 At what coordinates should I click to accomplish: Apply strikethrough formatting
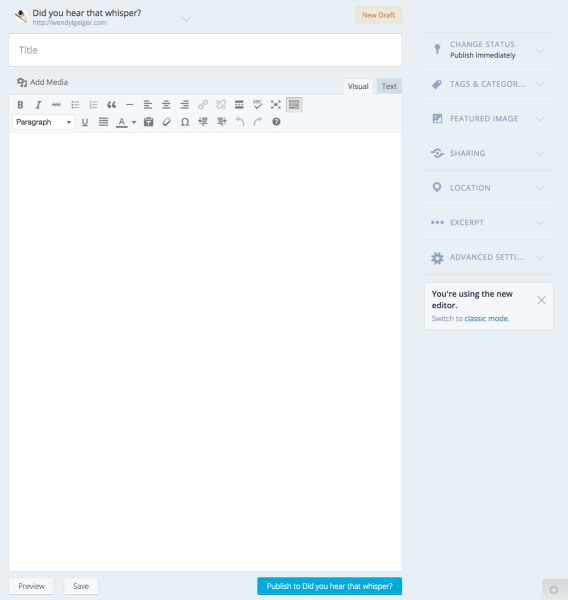(56, 104)
